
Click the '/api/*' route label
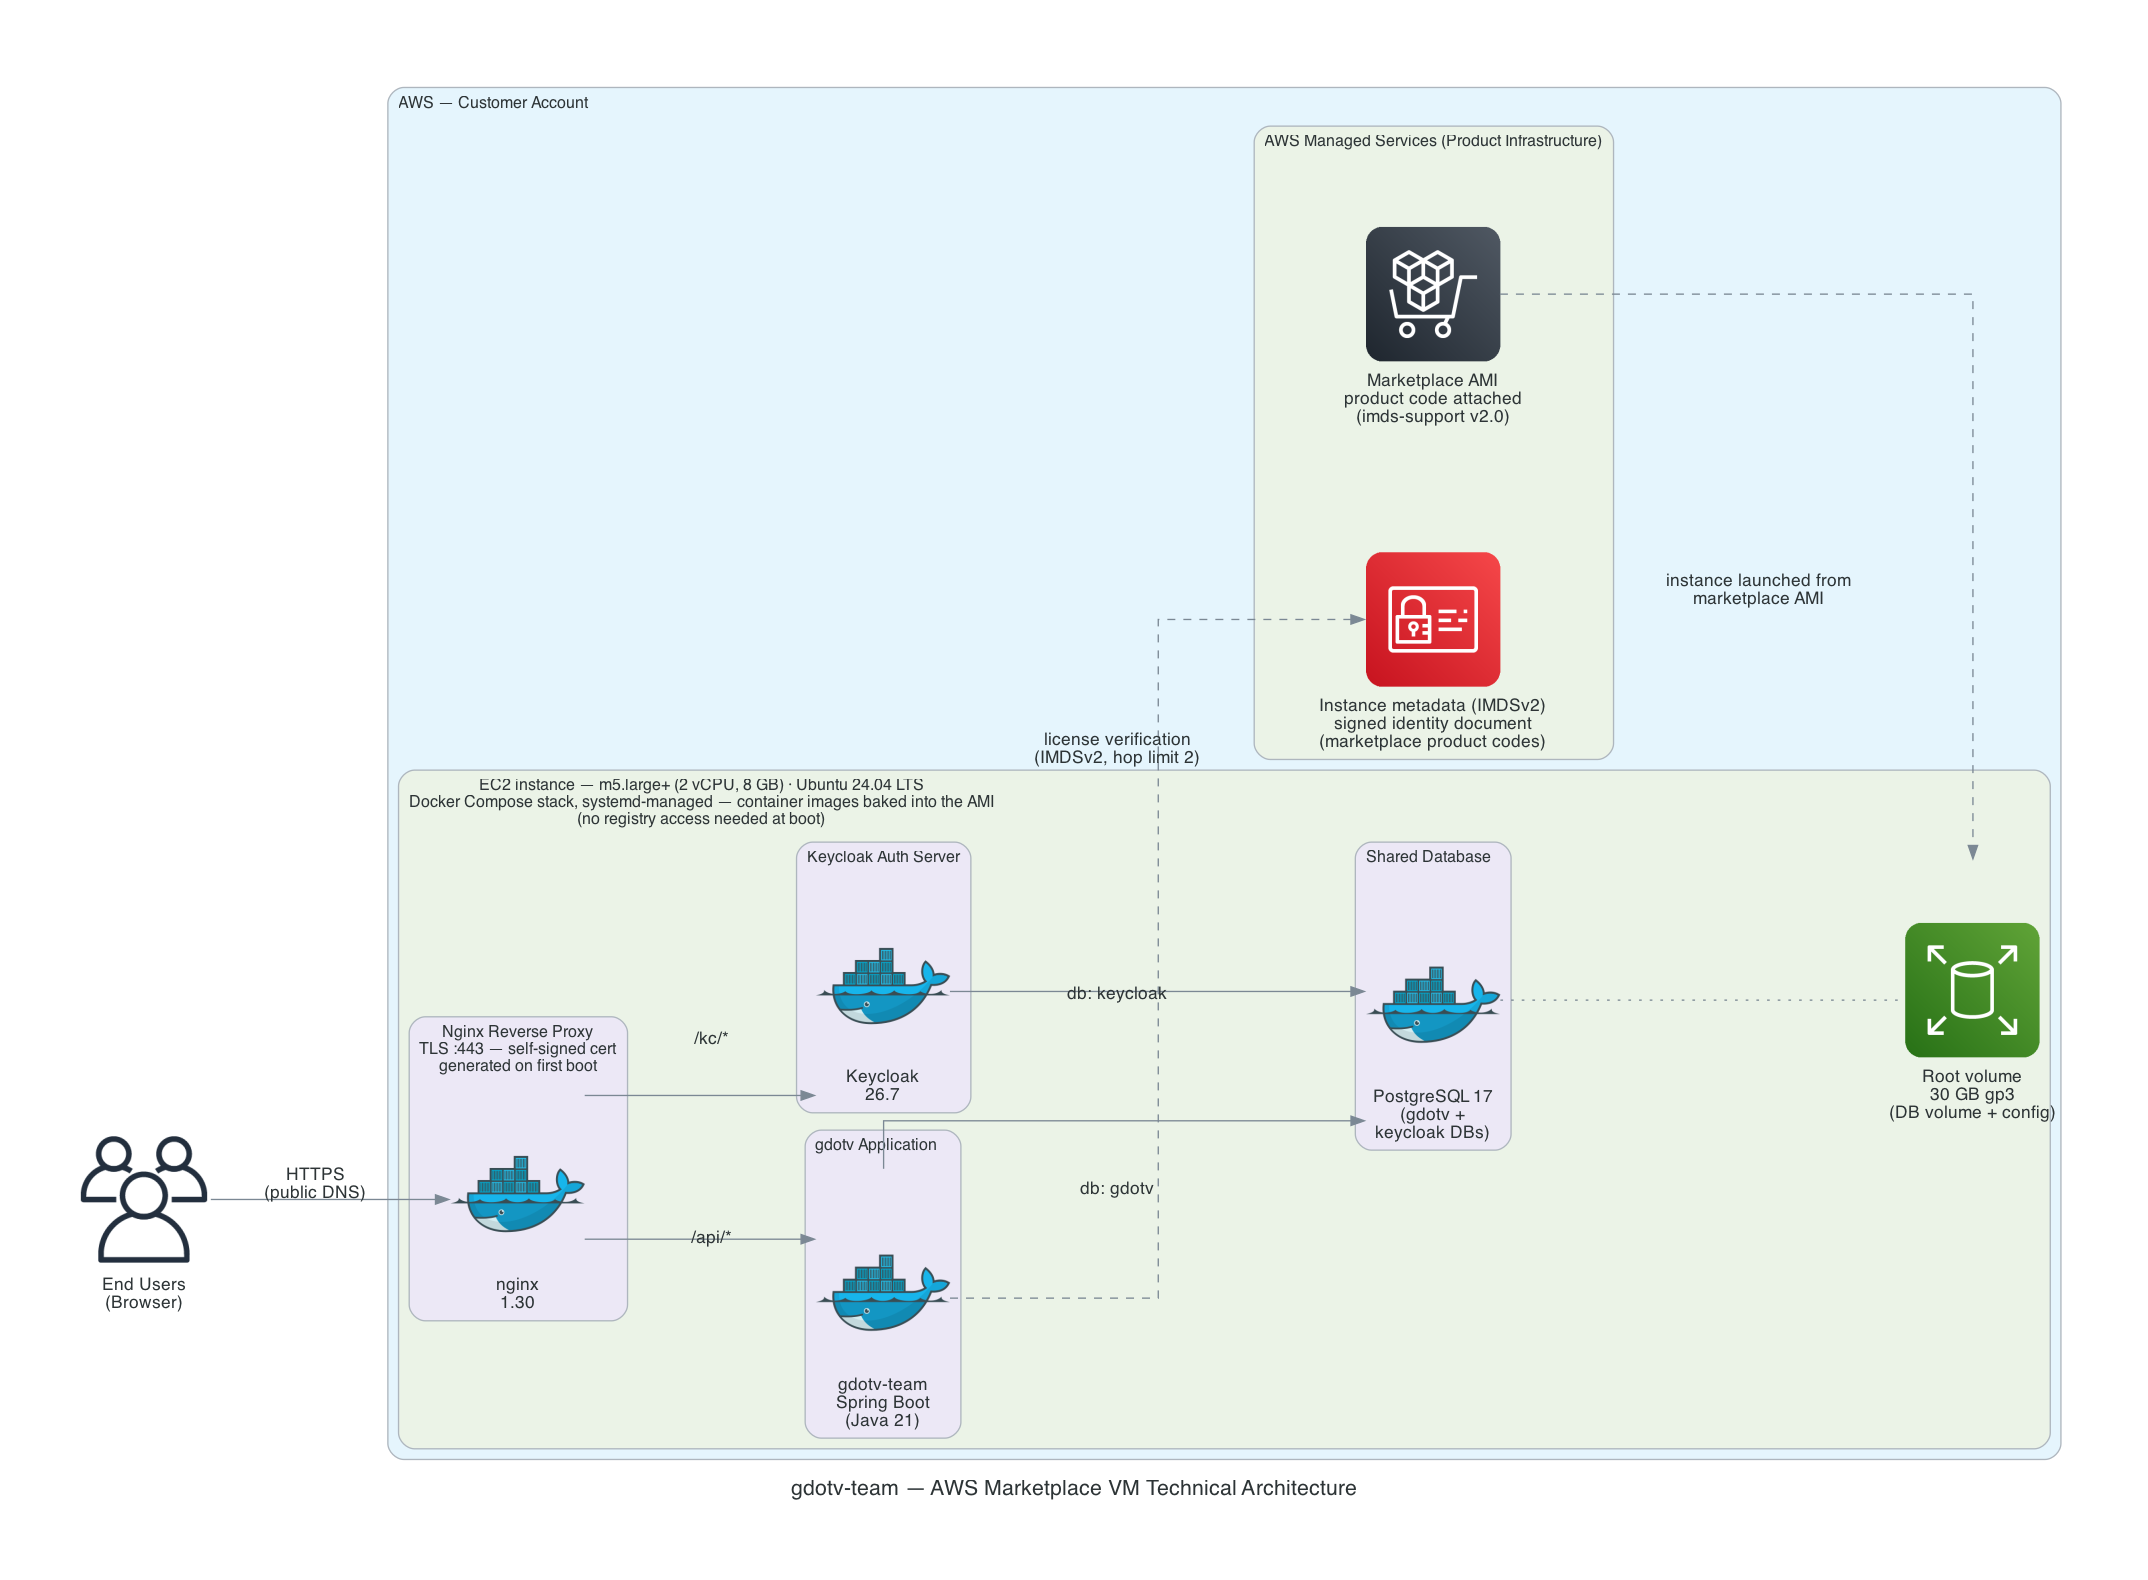(711, 1238)
